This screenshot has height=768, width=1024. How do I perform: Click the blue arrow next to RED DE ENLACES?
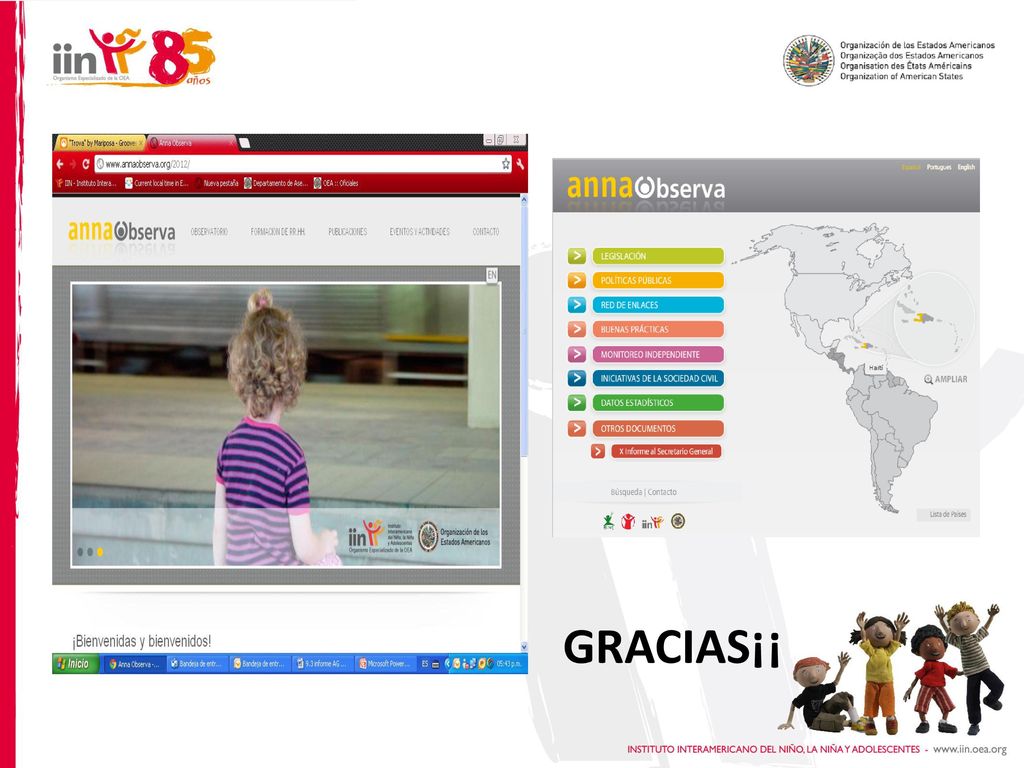point(577,304)
